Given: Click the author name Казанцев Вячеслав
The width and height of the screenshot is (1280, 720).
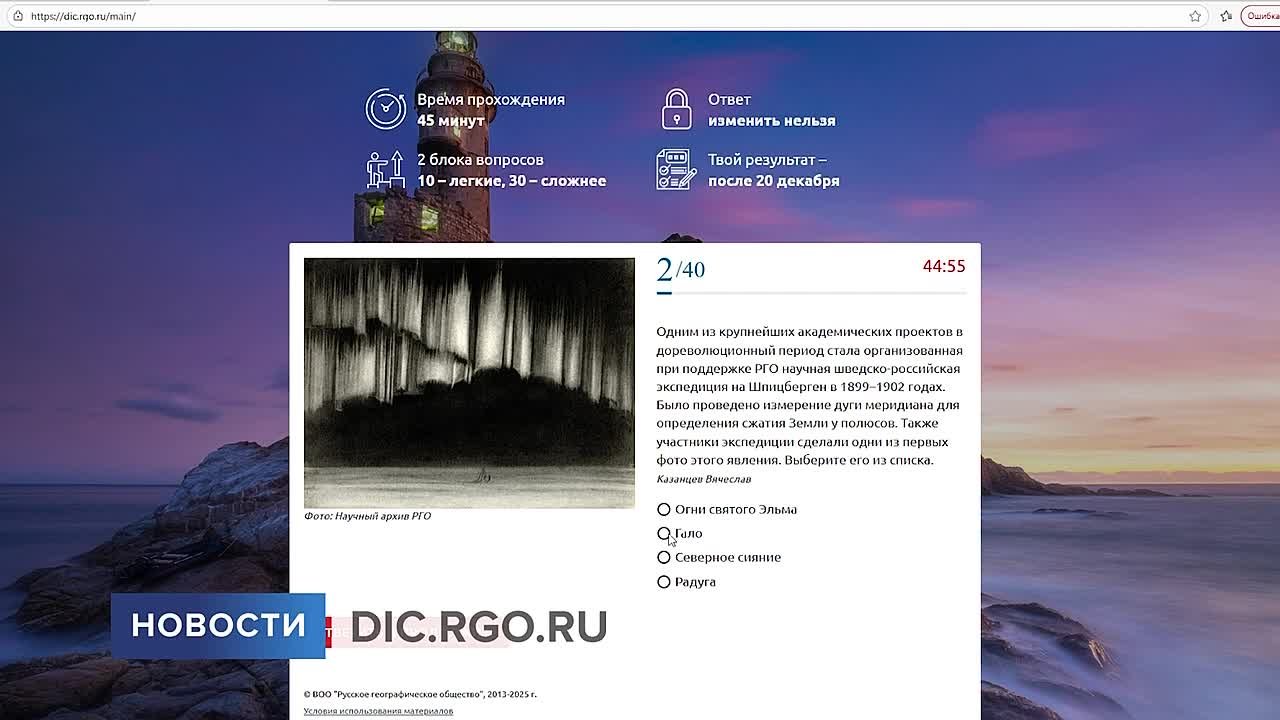Looking at the screenshot, I should (703, 479).
